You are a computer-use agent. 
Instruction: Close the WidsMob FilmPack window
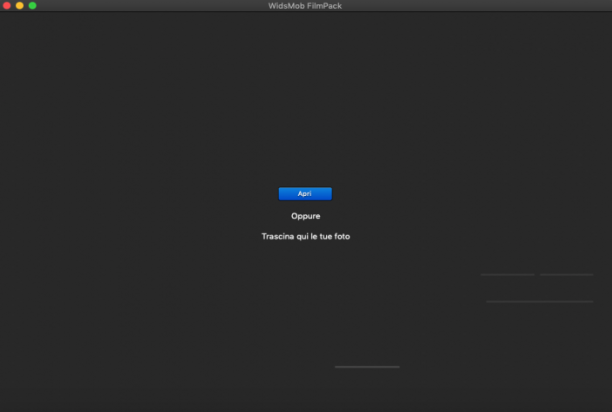7,5
